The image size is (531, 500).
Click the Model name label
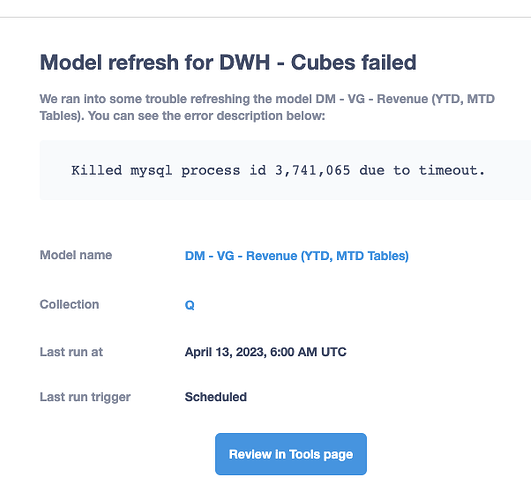point(76,255)
